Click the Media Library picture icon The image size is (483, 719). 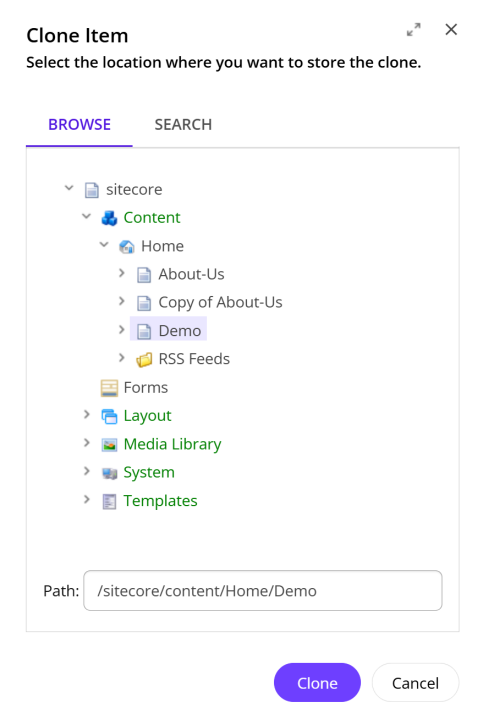coord(109,445)
